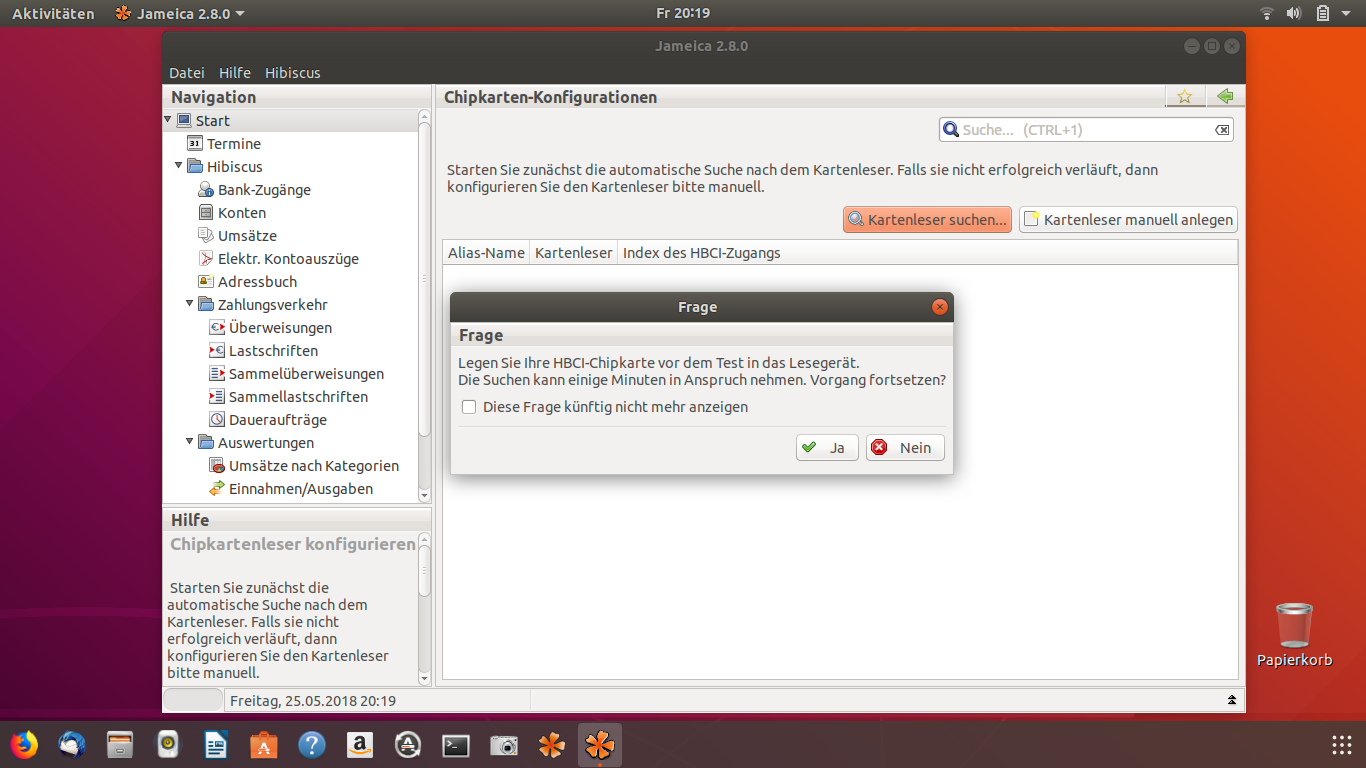Open system tray volume icon
The image size is (1366, 768).
point(1294,14)
